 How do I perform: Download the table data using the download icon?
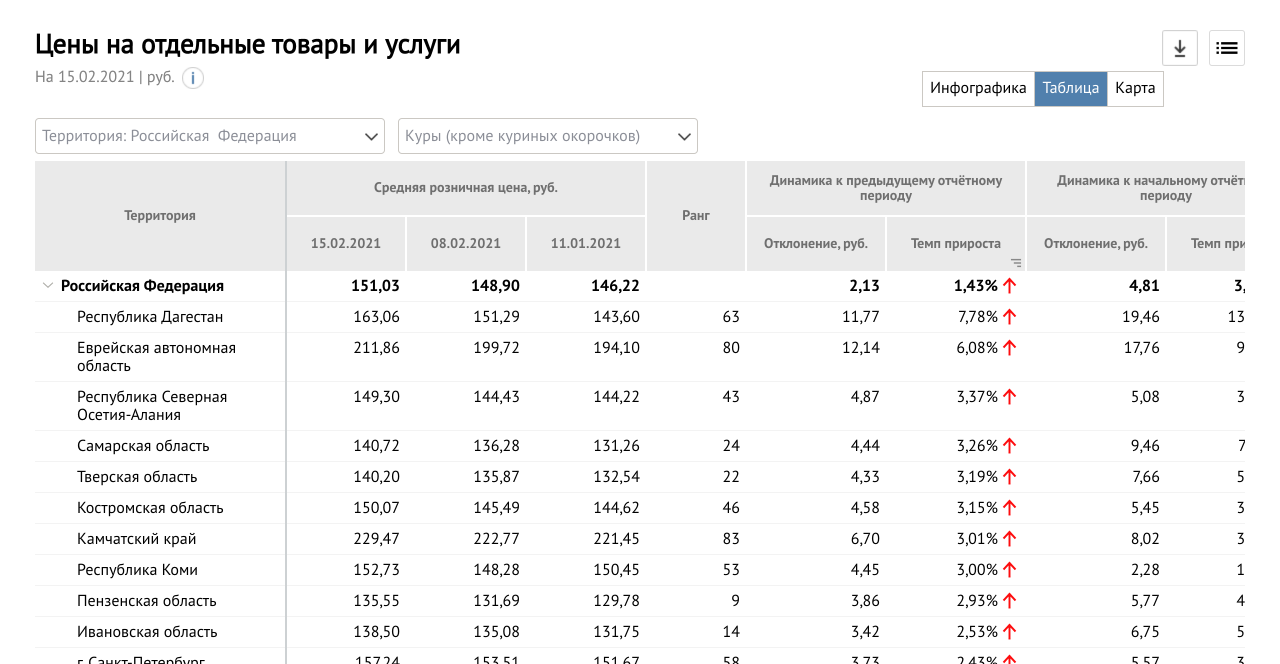(x=1180, y=48)
